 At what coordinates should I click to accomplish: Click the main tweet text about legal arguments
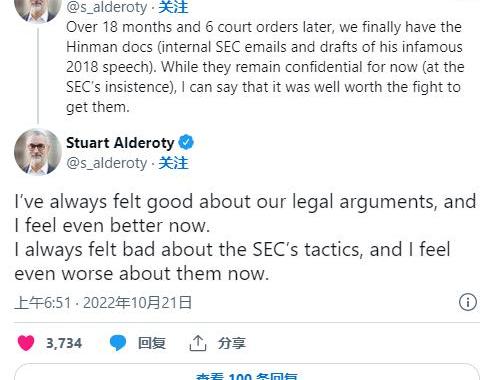click(246, 237)
